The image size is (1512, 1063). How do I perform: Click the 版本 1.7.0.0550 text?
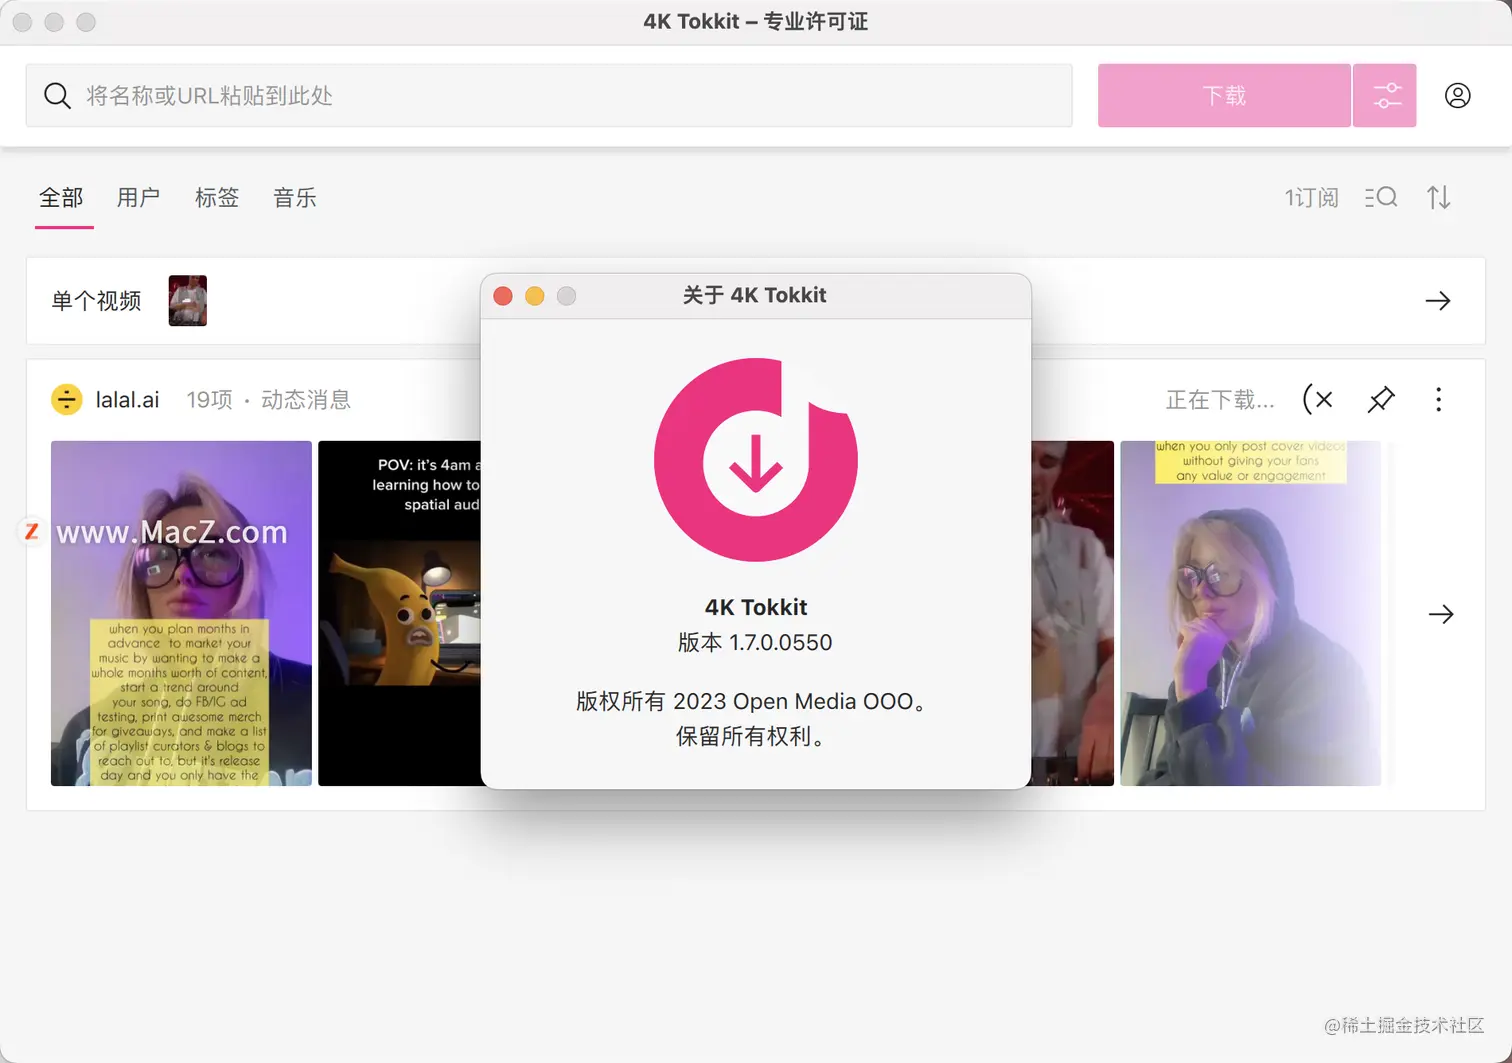click(x=755, y=643)
